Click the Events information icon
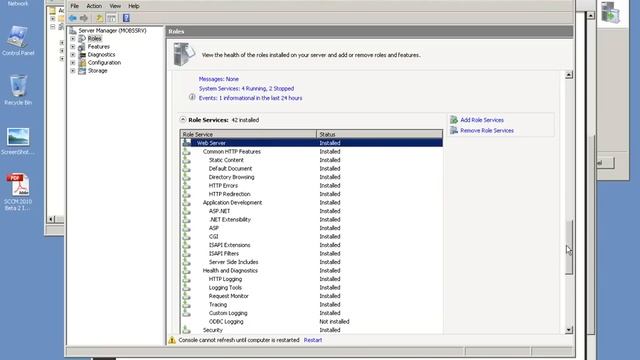The image size is (640, 360). (192, 97)
